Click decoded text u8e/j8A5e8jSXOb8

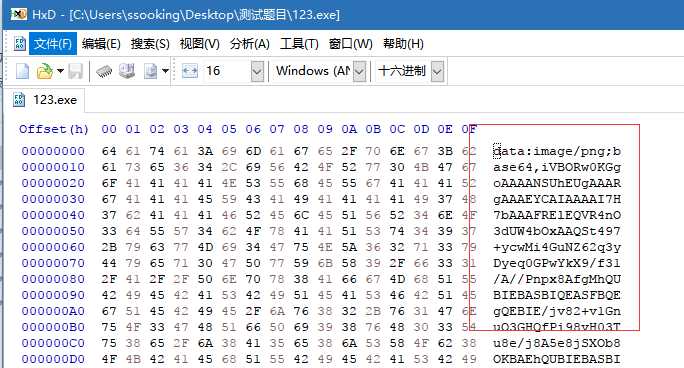click(557, 343)
